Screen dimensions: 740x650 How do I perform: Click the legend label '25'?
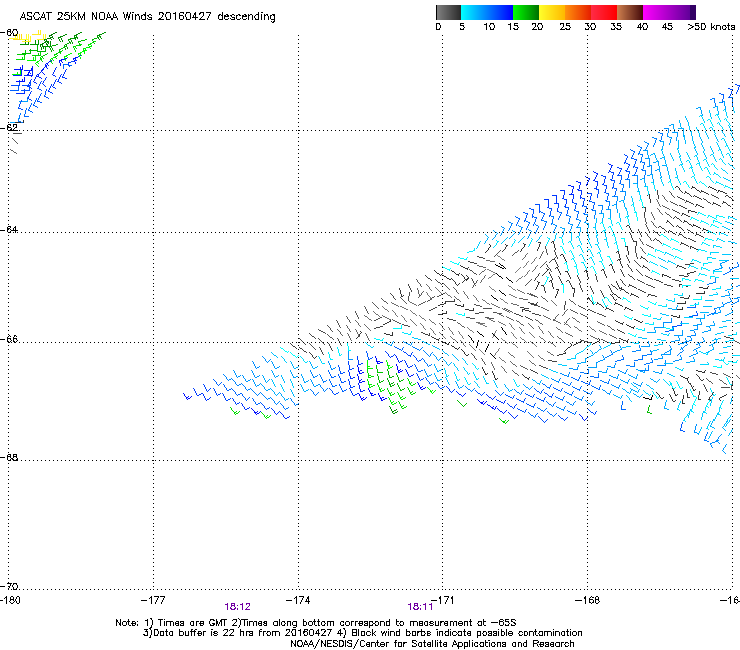pos(565,27)
